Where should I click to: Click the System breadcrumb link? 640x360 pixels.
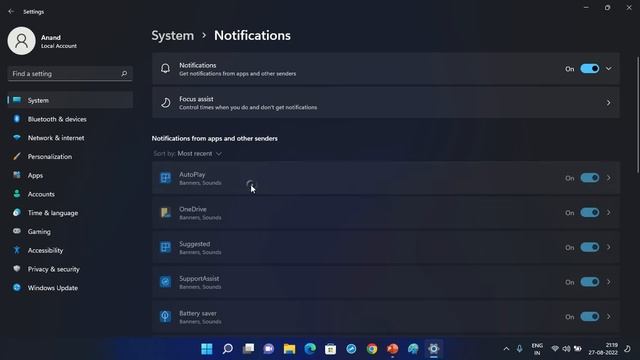coord(173,36)
